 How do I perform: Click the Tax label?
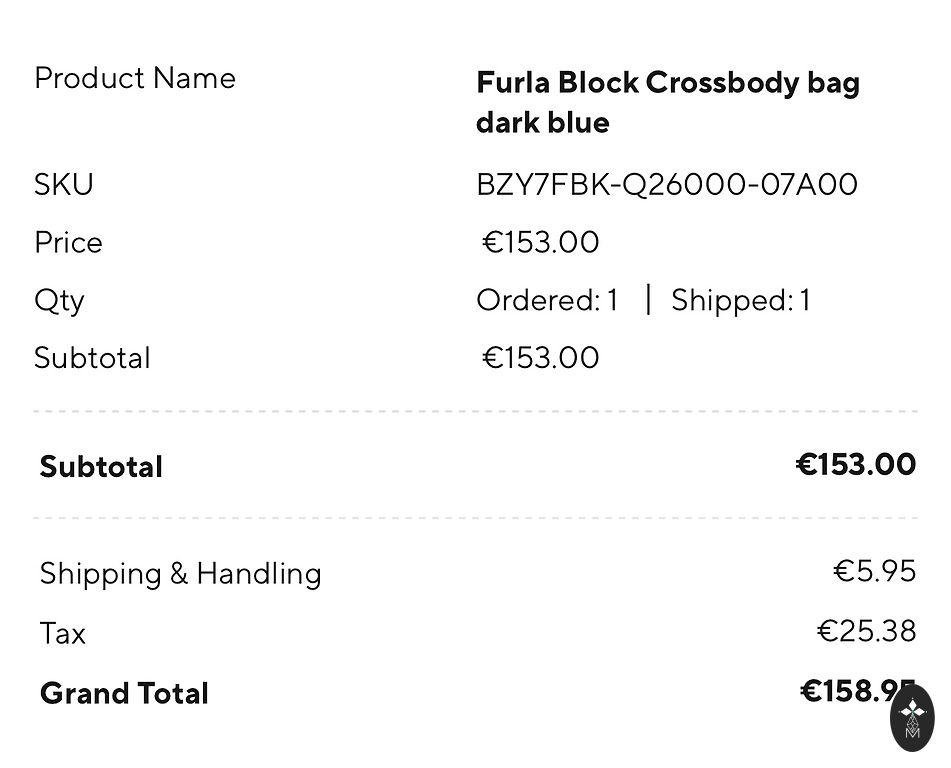(x=63, y=633)
